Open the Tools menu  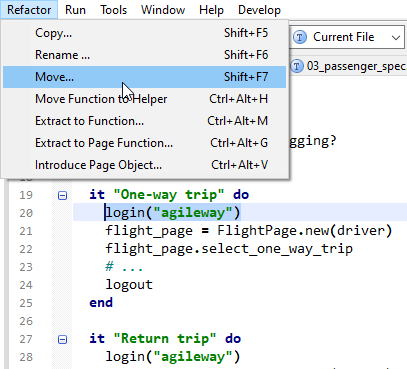pos(114,10)
